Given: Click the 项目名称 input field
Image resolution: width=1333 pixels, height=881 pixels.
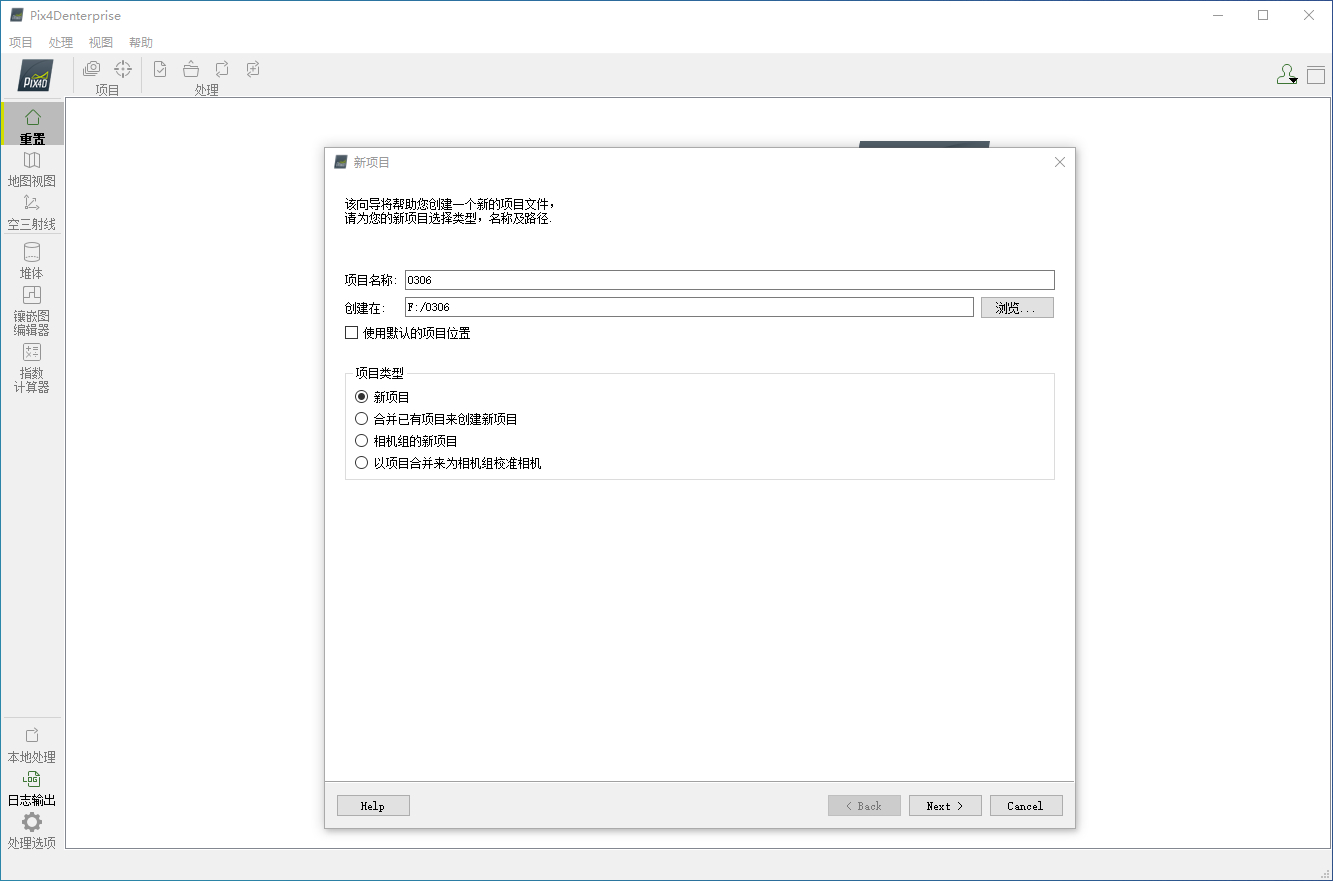Looking at the screenshot, I should (x=730, y=280).
